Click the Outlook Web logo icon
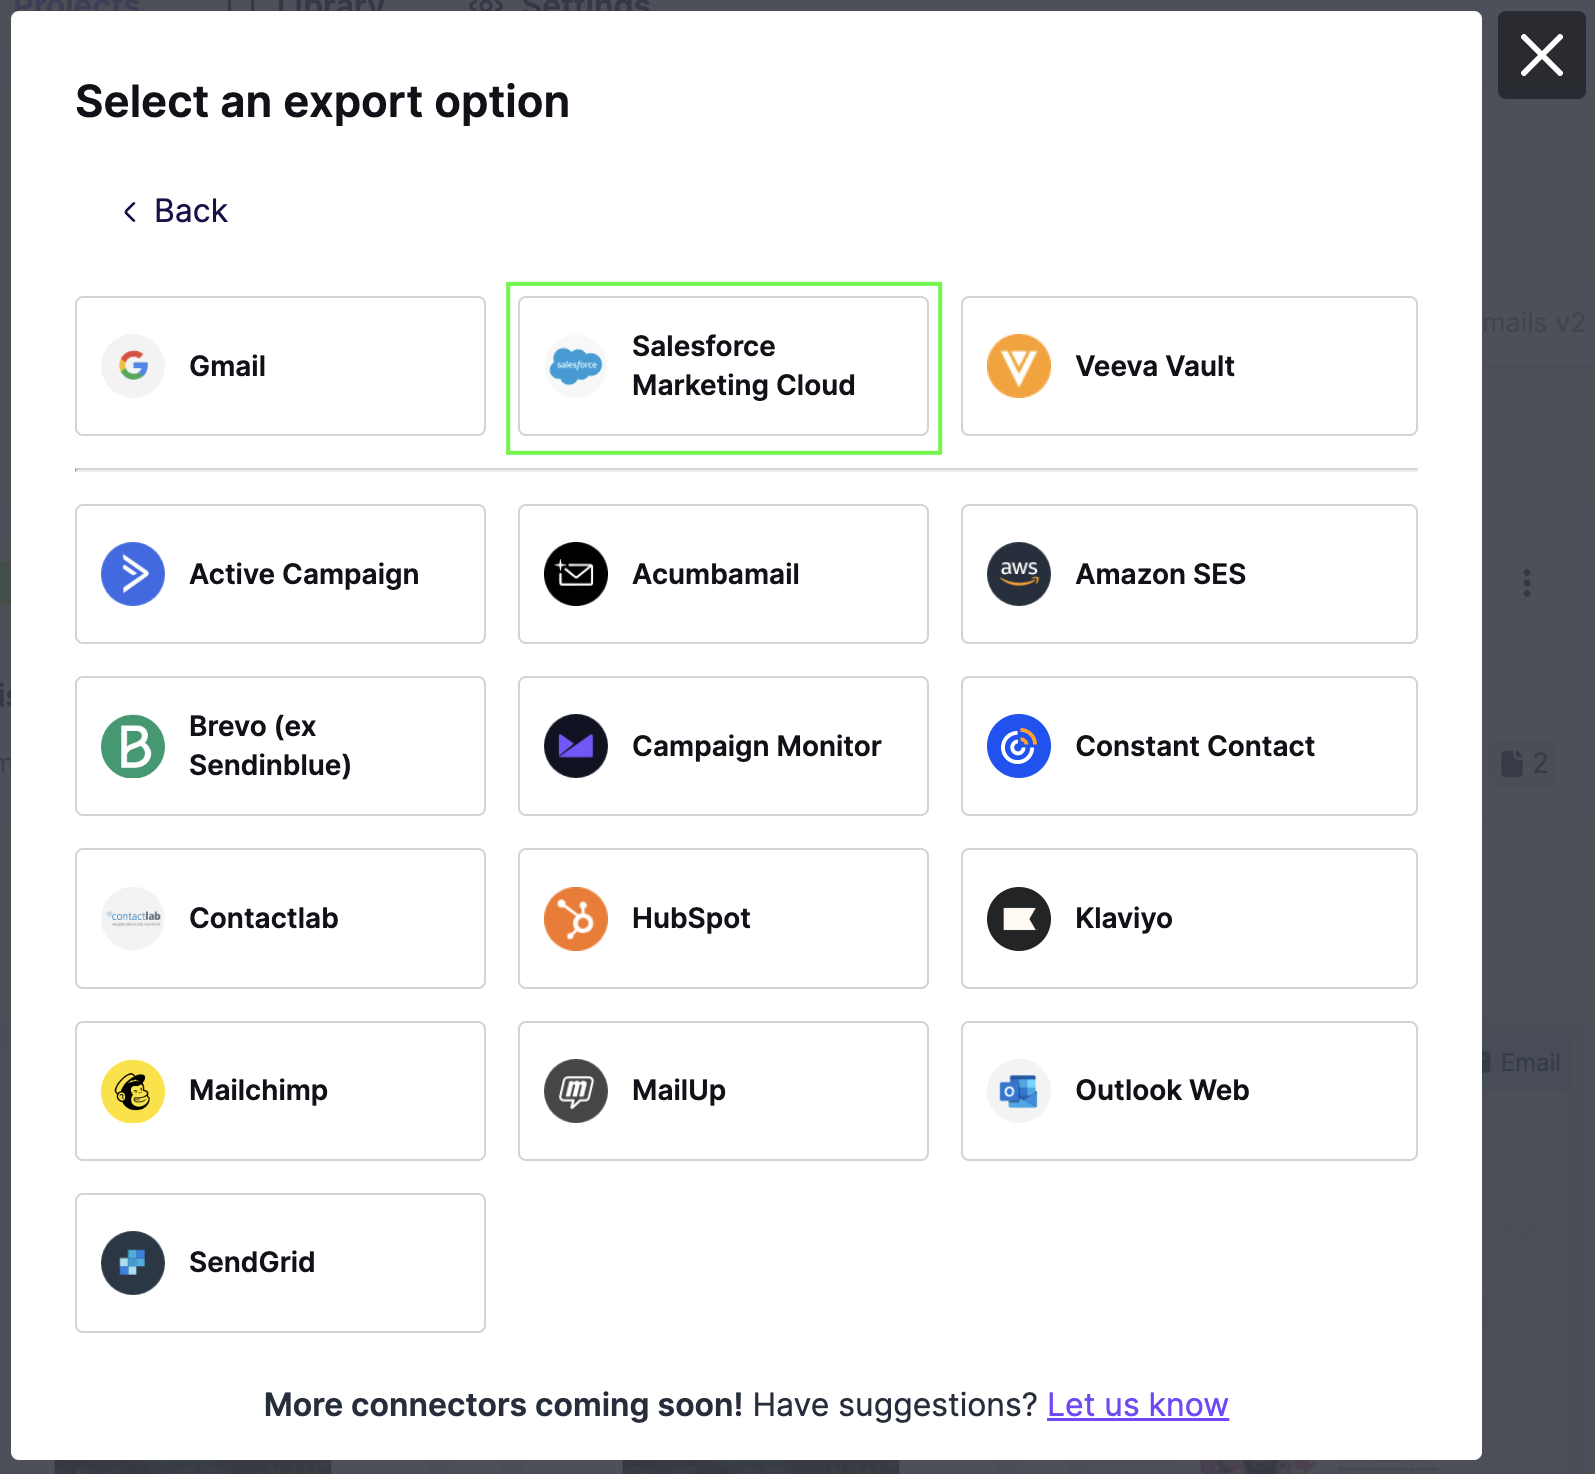The height and width of the screenshot is (1474, 1595). pyautogui.click(x=1019, y=1090)
